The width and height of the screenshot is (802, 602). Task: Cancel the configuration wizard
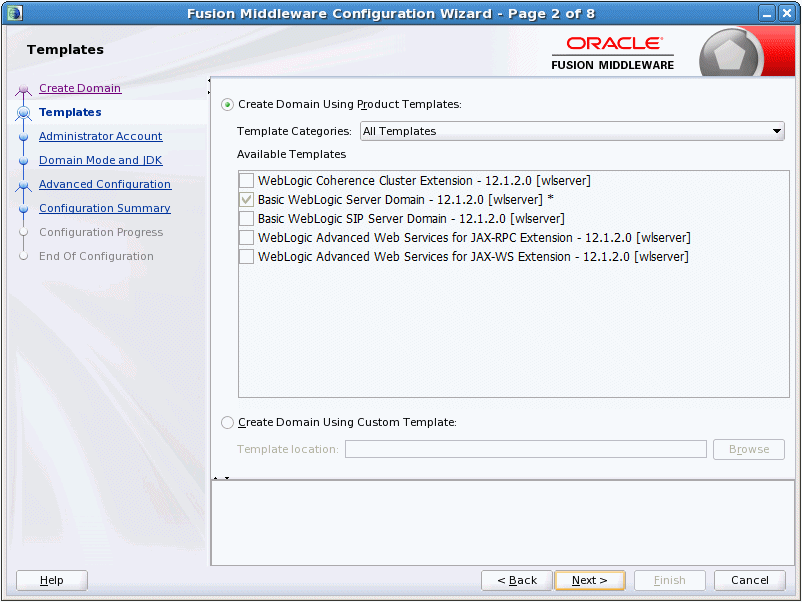tap(750, 581)
